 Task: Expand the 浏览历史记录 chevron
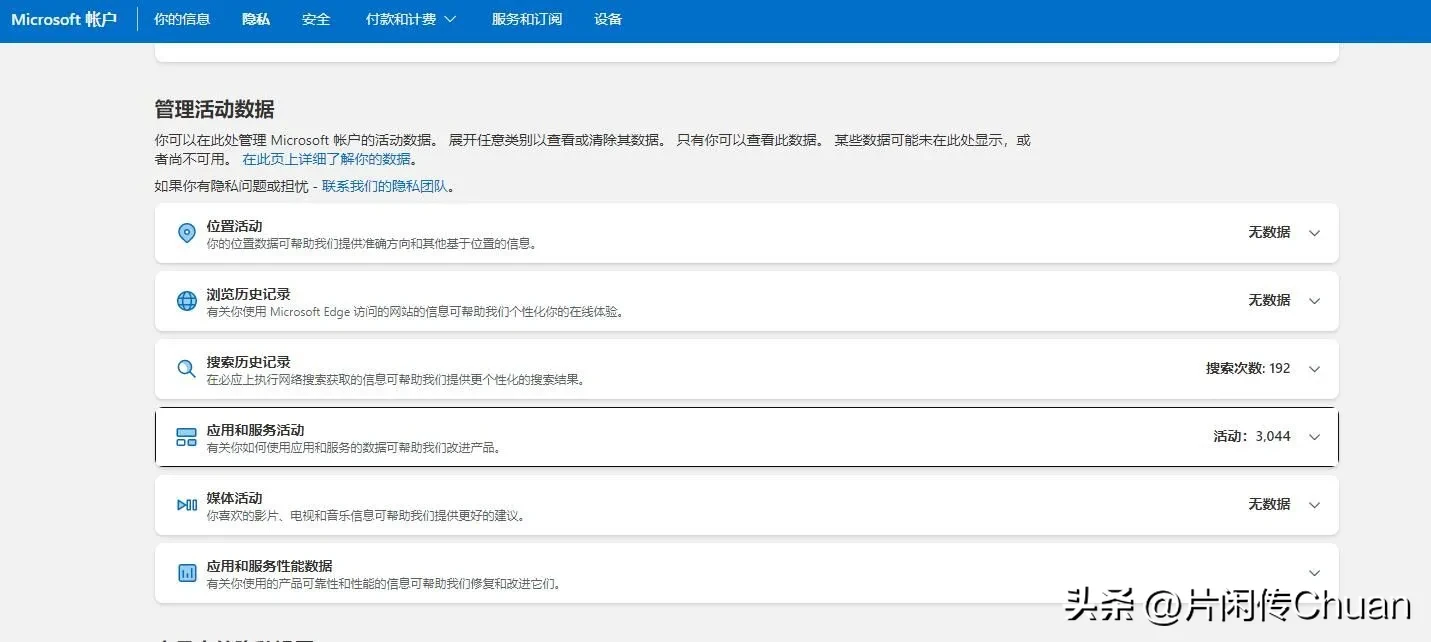pos(1315,301)
